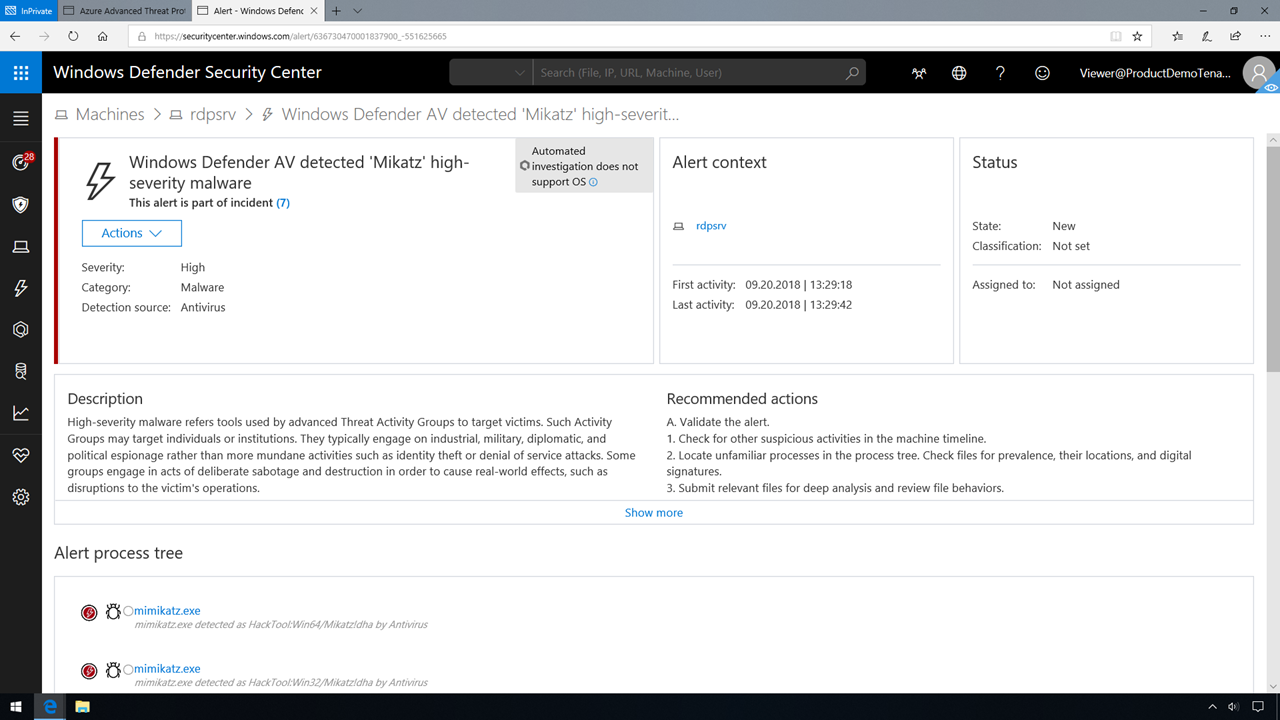Viewport: 1280px width, 720px height.
Task: Open the settings gear in sidebar
Action: pos(21,497)
